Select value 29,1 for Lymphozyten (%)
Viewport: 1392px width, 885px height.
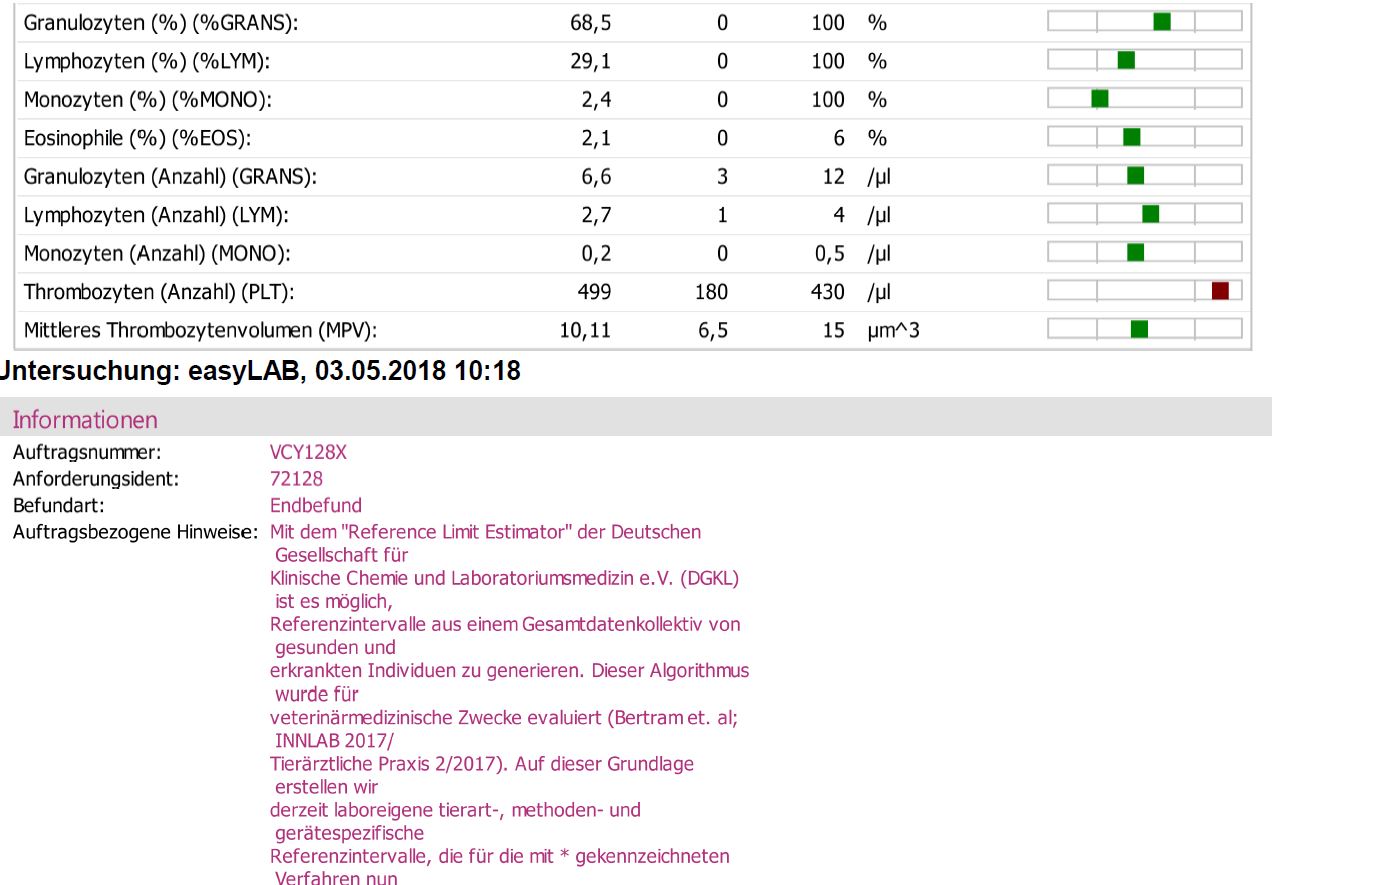pyautogui.click(x=591, y=62)
